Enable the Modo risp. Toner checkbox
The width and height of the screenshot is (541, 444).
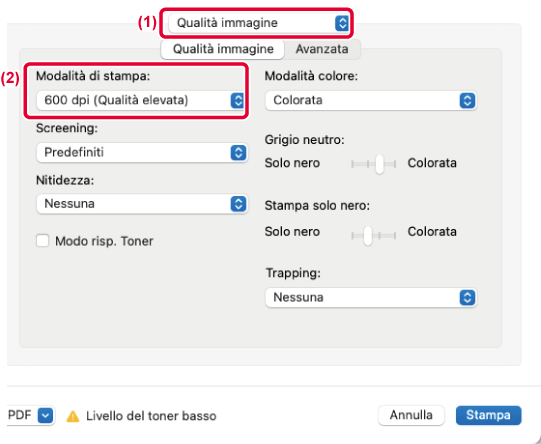pos(42,240)
